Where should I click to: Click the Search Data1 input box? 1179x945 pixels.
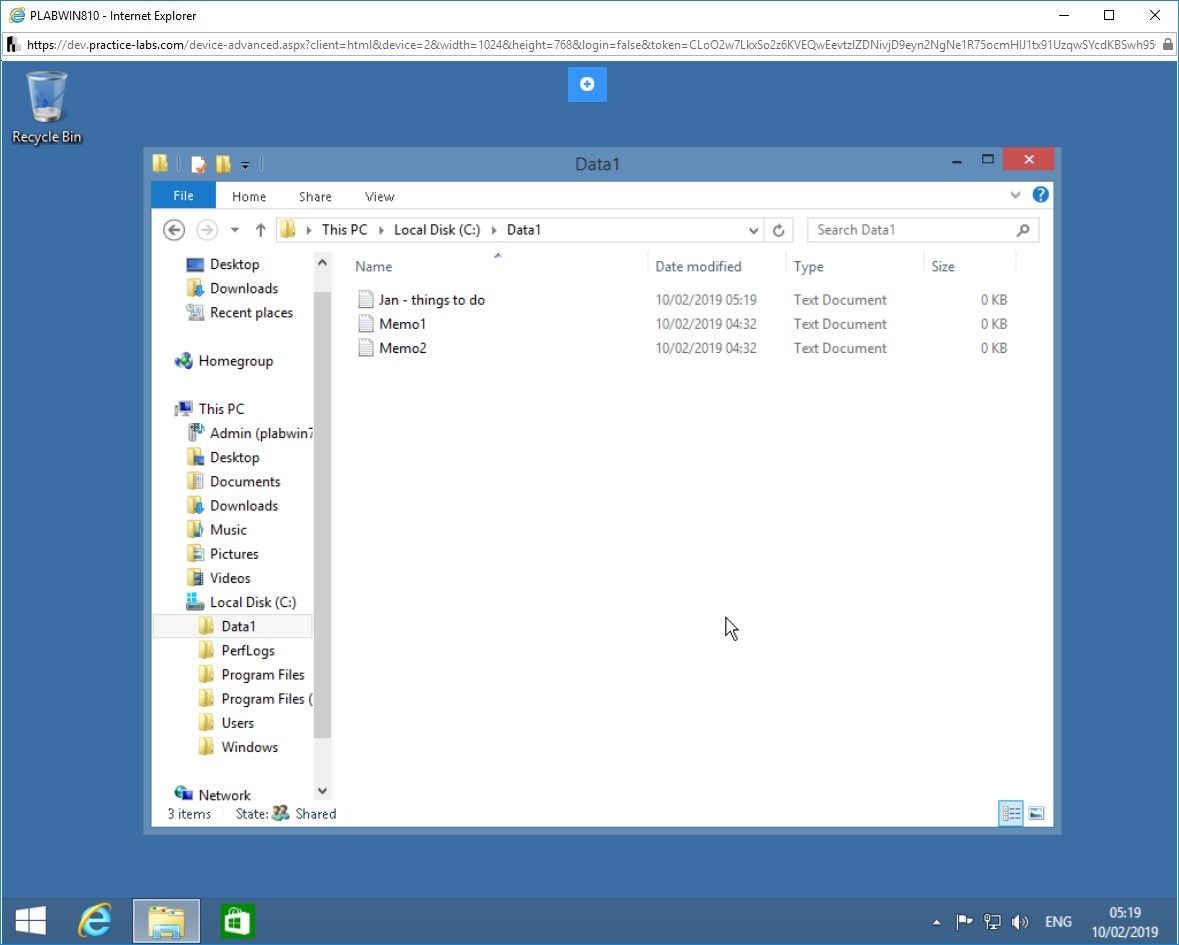pos(912,230)
